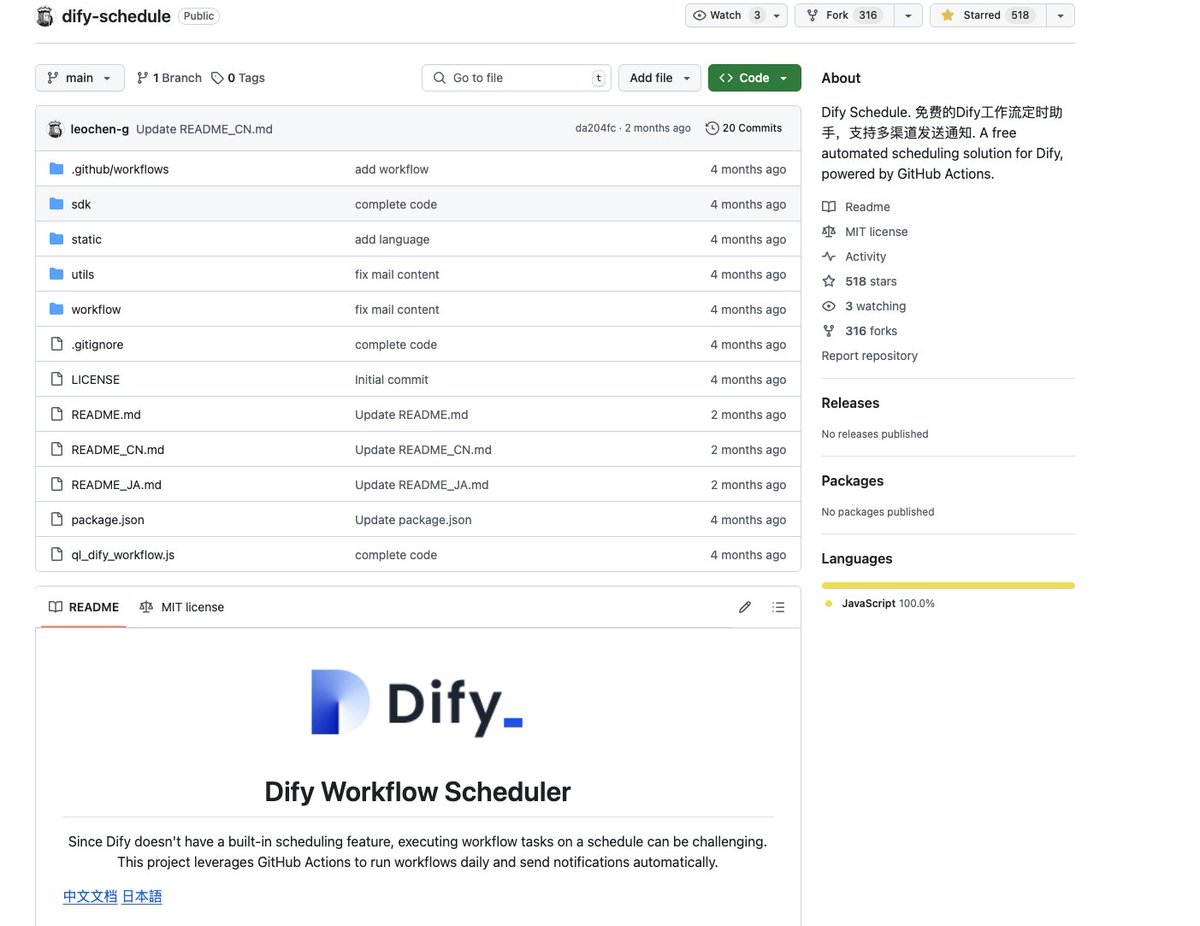1200x926 pixels.
Task: Open the green Code dropdown
Action: pyautogui.click(x=754, y=78)
